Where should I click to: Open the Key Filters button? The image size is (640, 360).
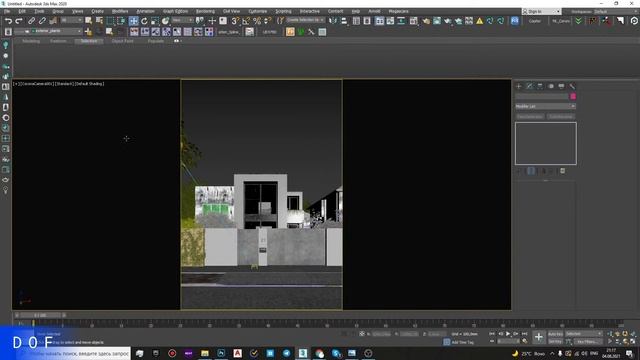tap(588, 342)
